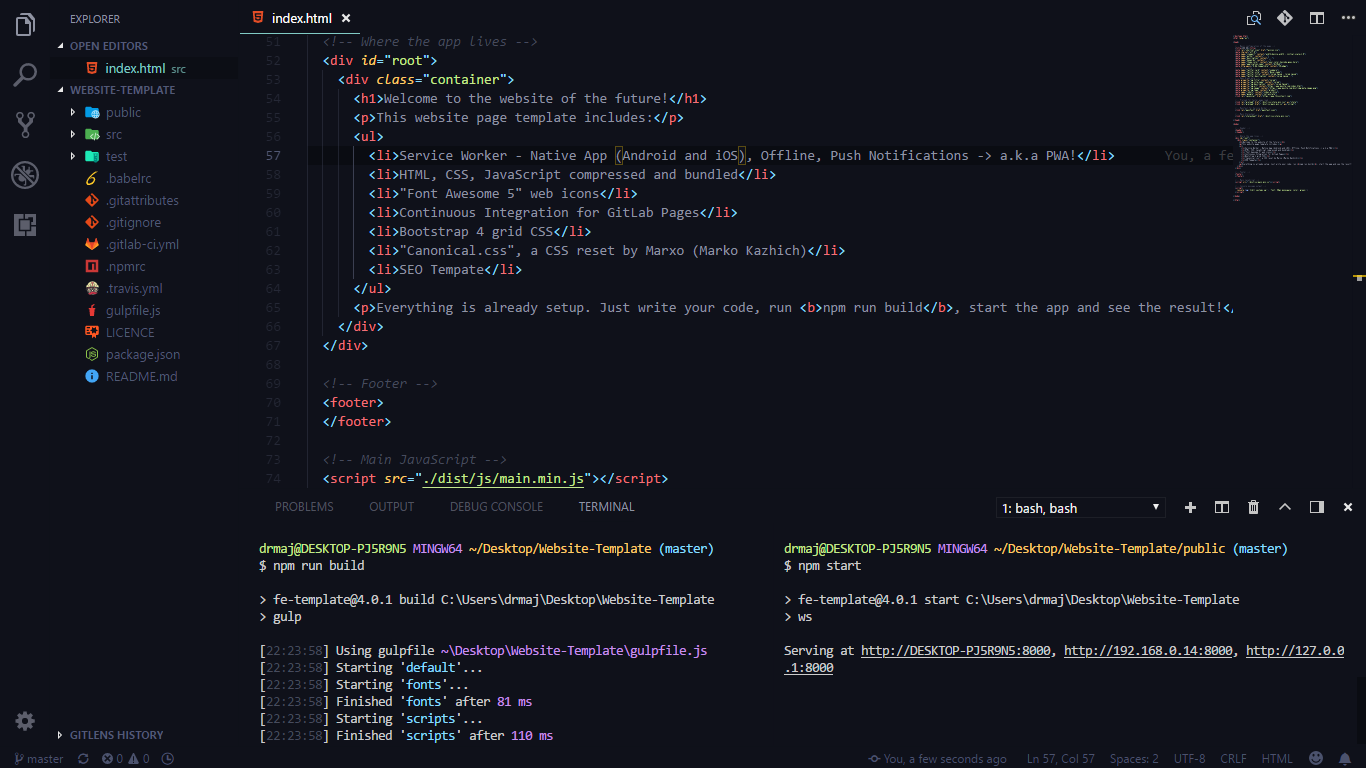1366x768 pixels.
Task: Select the Terminal tab
Action: 606,507
